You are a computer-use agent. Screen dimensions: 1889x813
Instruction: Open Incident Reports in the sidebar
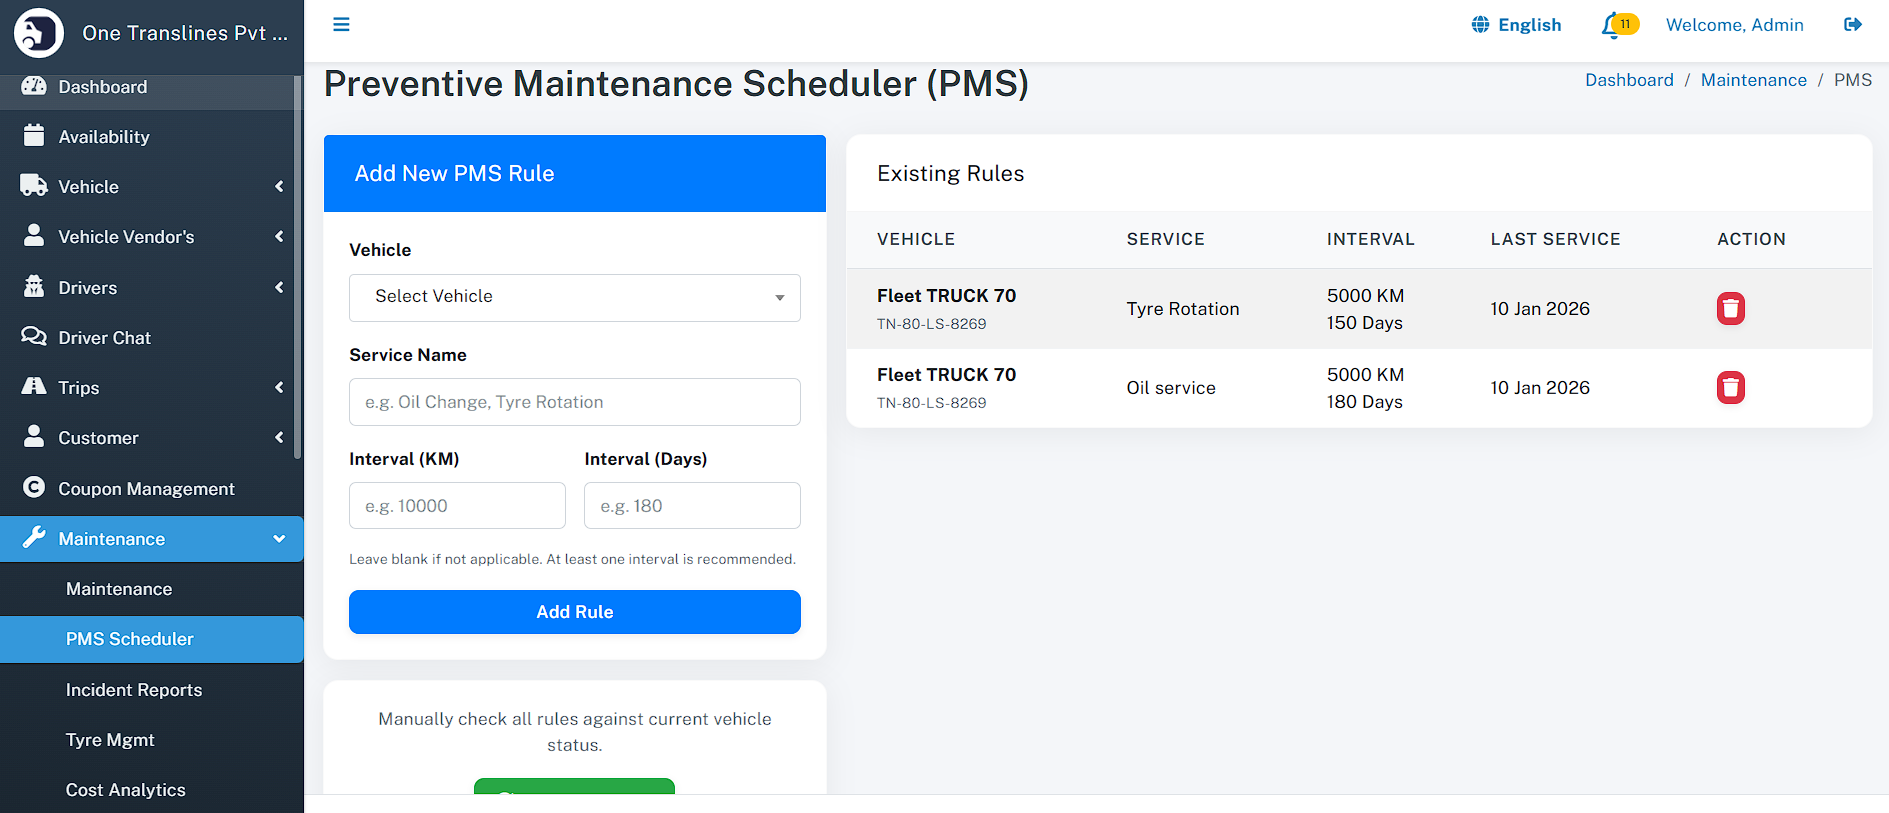134,690
